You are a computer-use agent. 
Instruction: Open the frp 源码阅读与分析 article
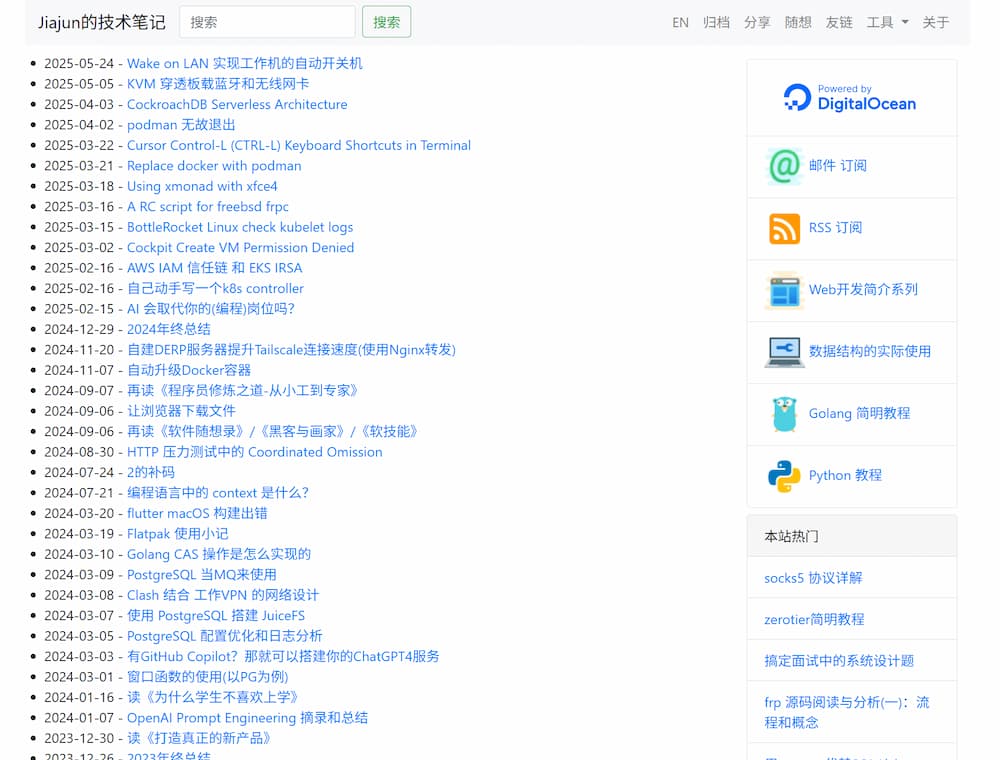tap(846, 712)
